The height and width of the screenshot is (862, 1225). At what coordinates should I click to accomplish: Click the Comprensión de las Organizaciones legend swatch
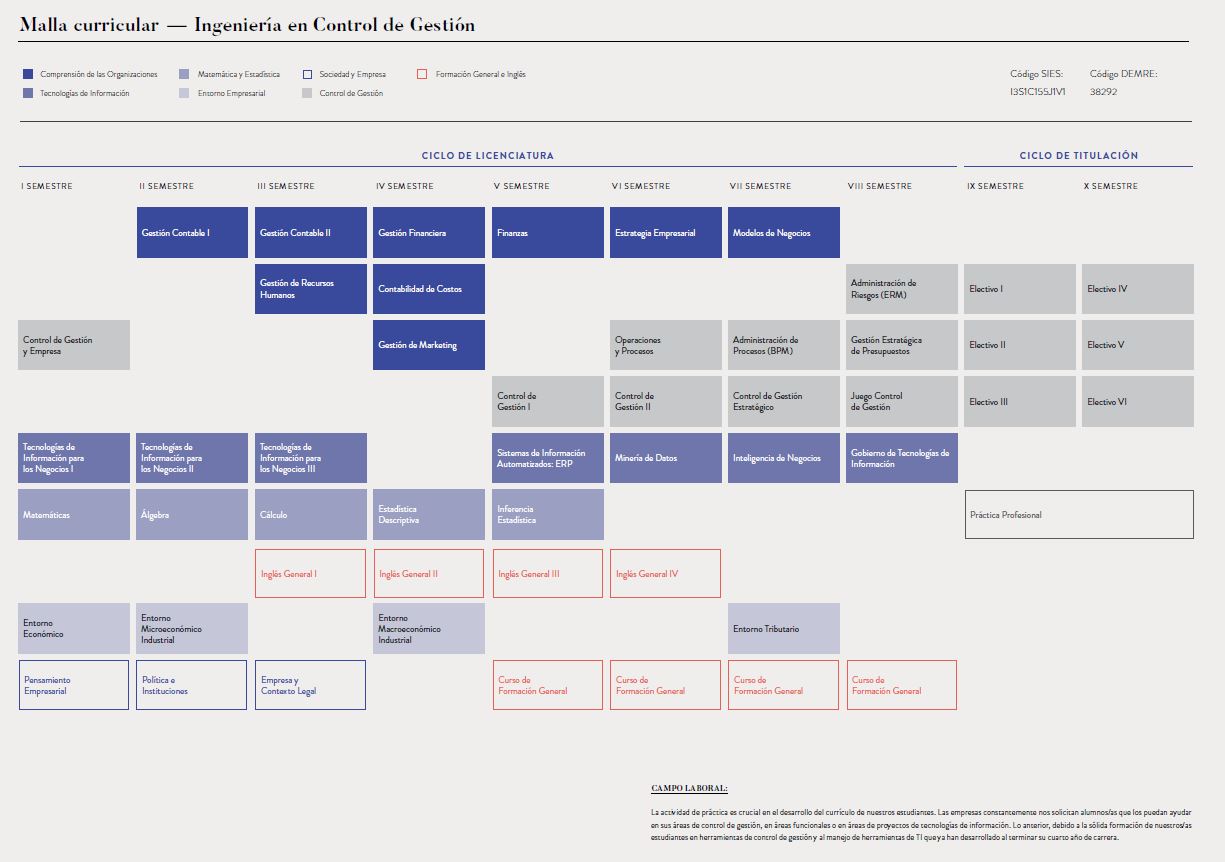(28, 74)
